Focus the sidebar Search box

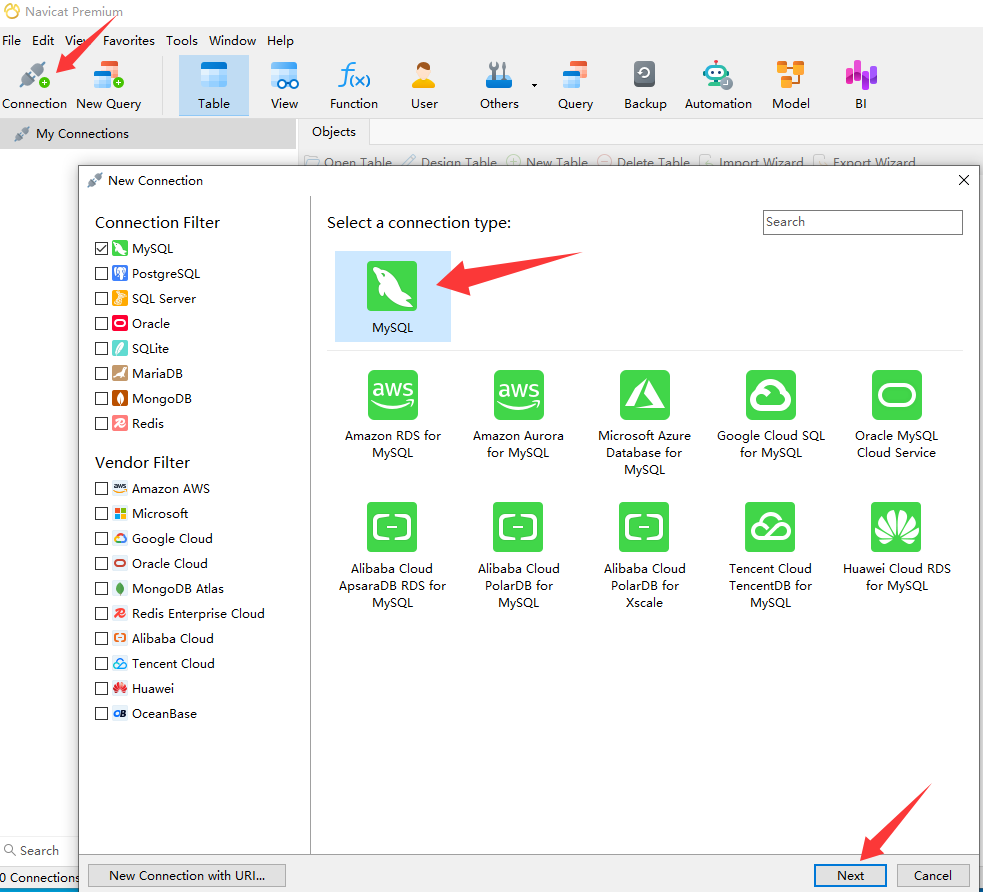coord(39,851)
